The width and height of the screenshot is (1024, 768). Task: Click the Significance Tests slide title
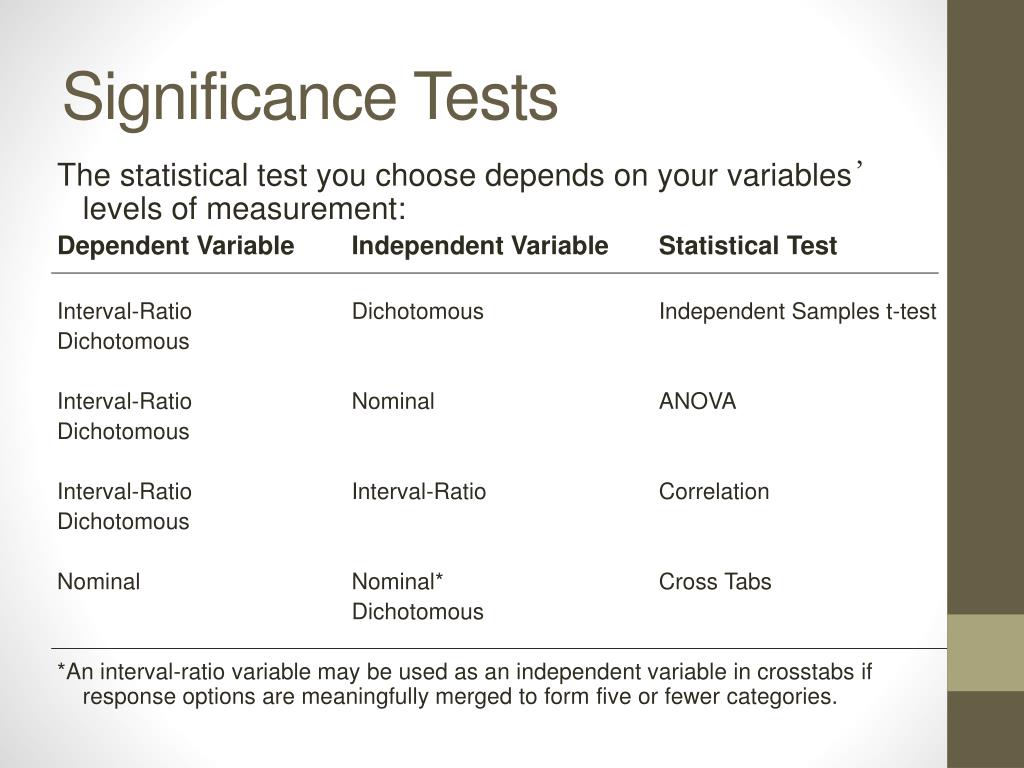[x=310, y=98]
